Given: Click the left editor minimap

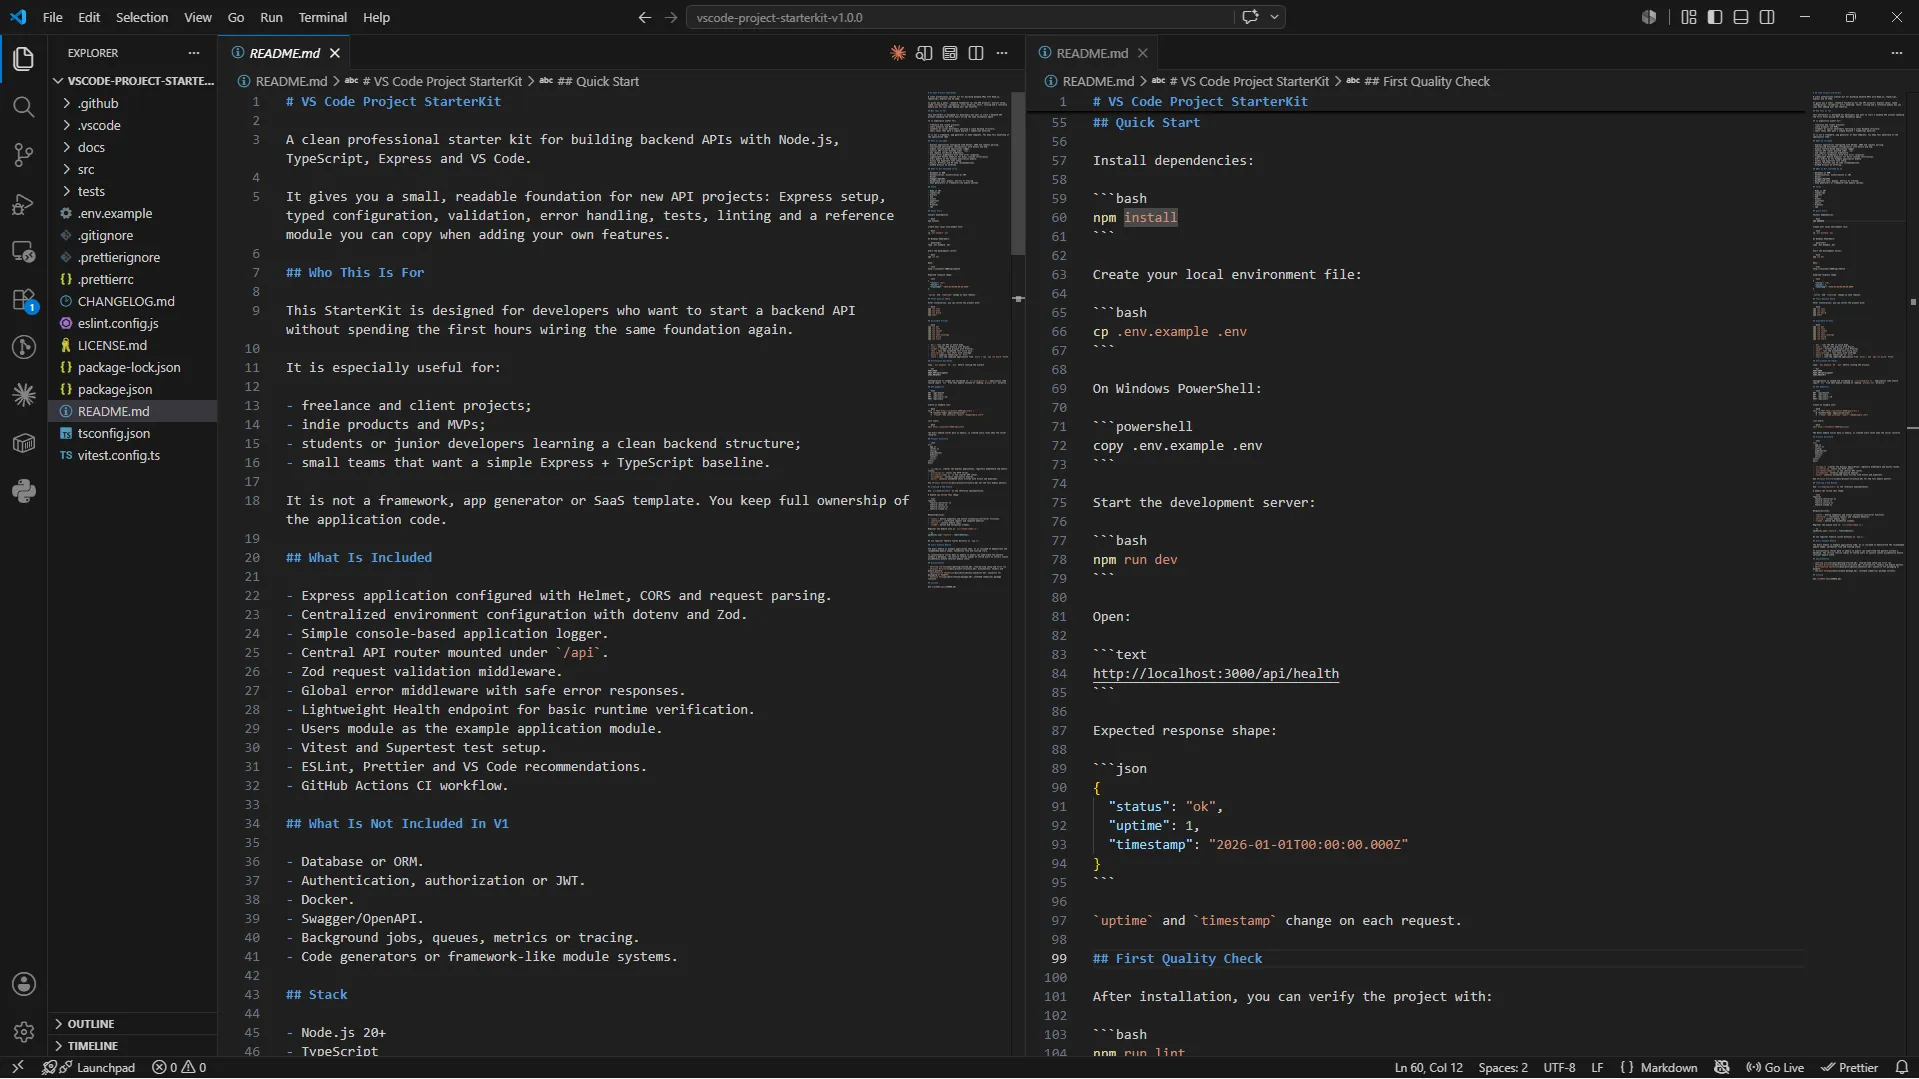Looking at the screenshot, I should tap(966, 340).
